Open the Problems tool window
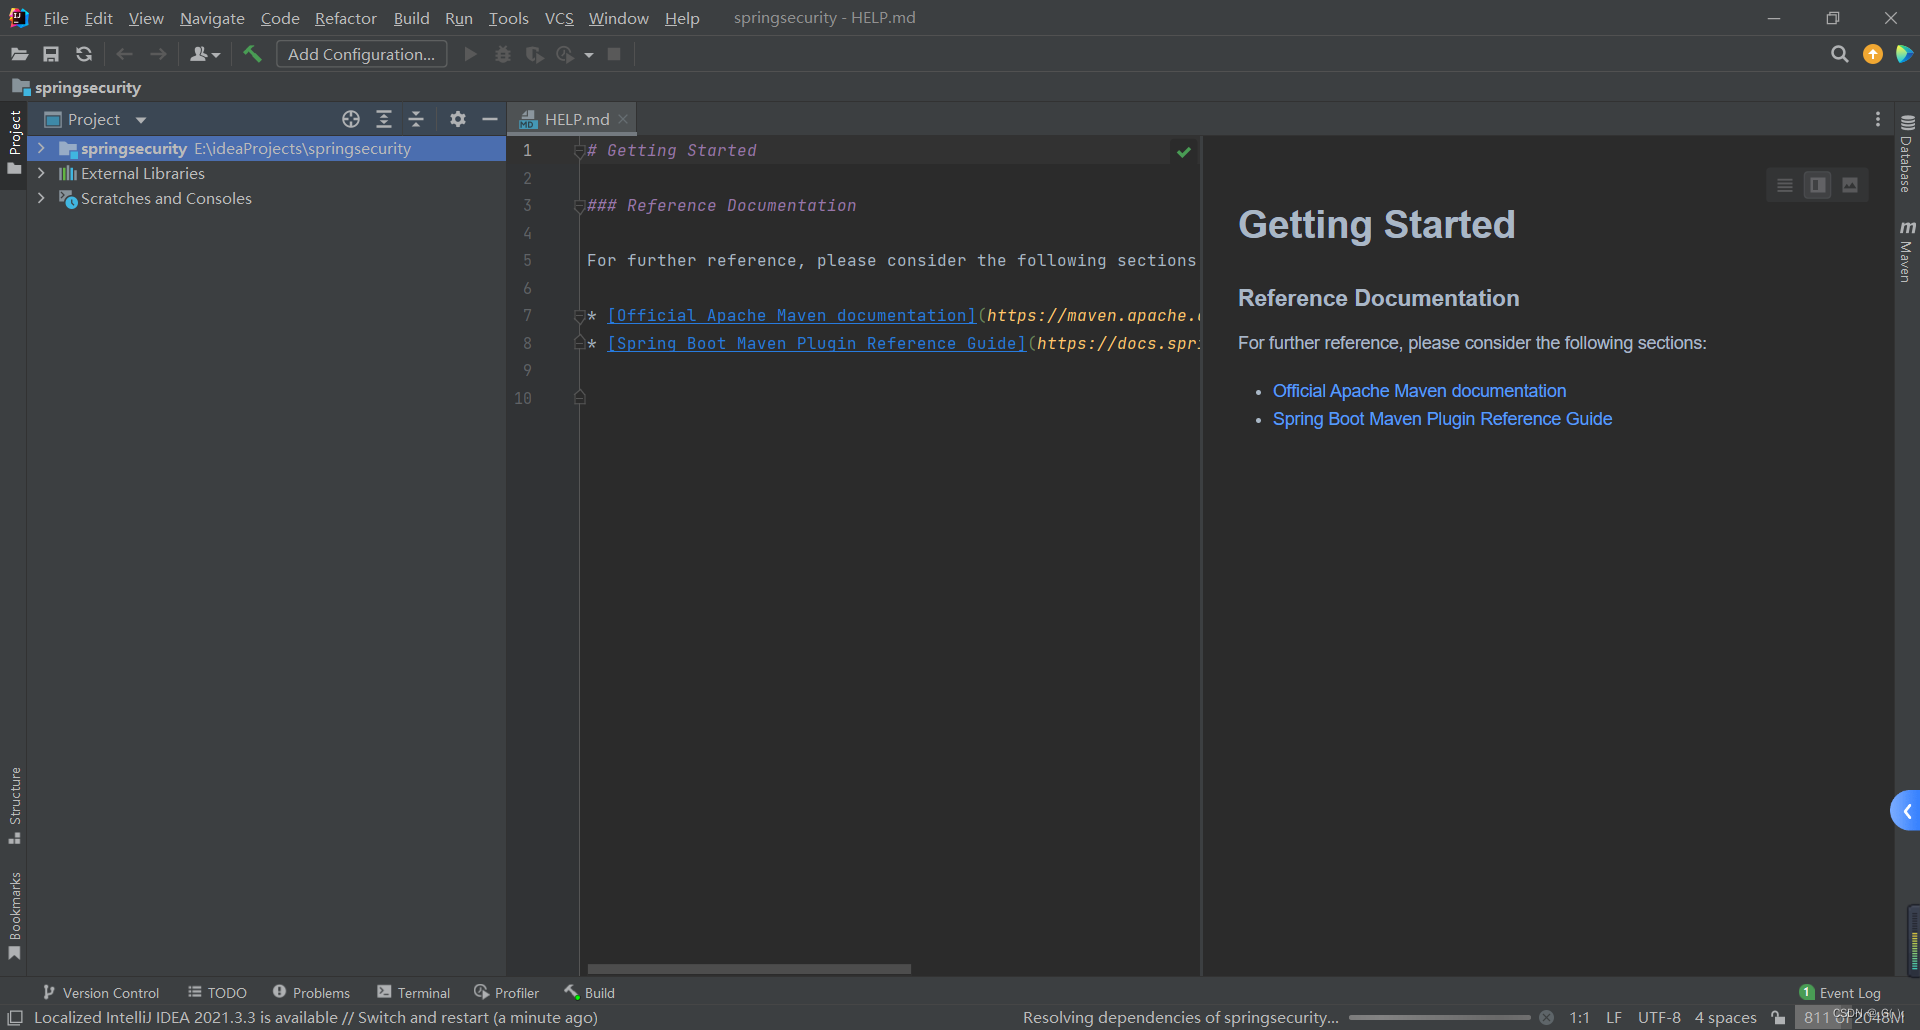The height and width of the screenshot is (1030, 1920). [x=312, y=993]
